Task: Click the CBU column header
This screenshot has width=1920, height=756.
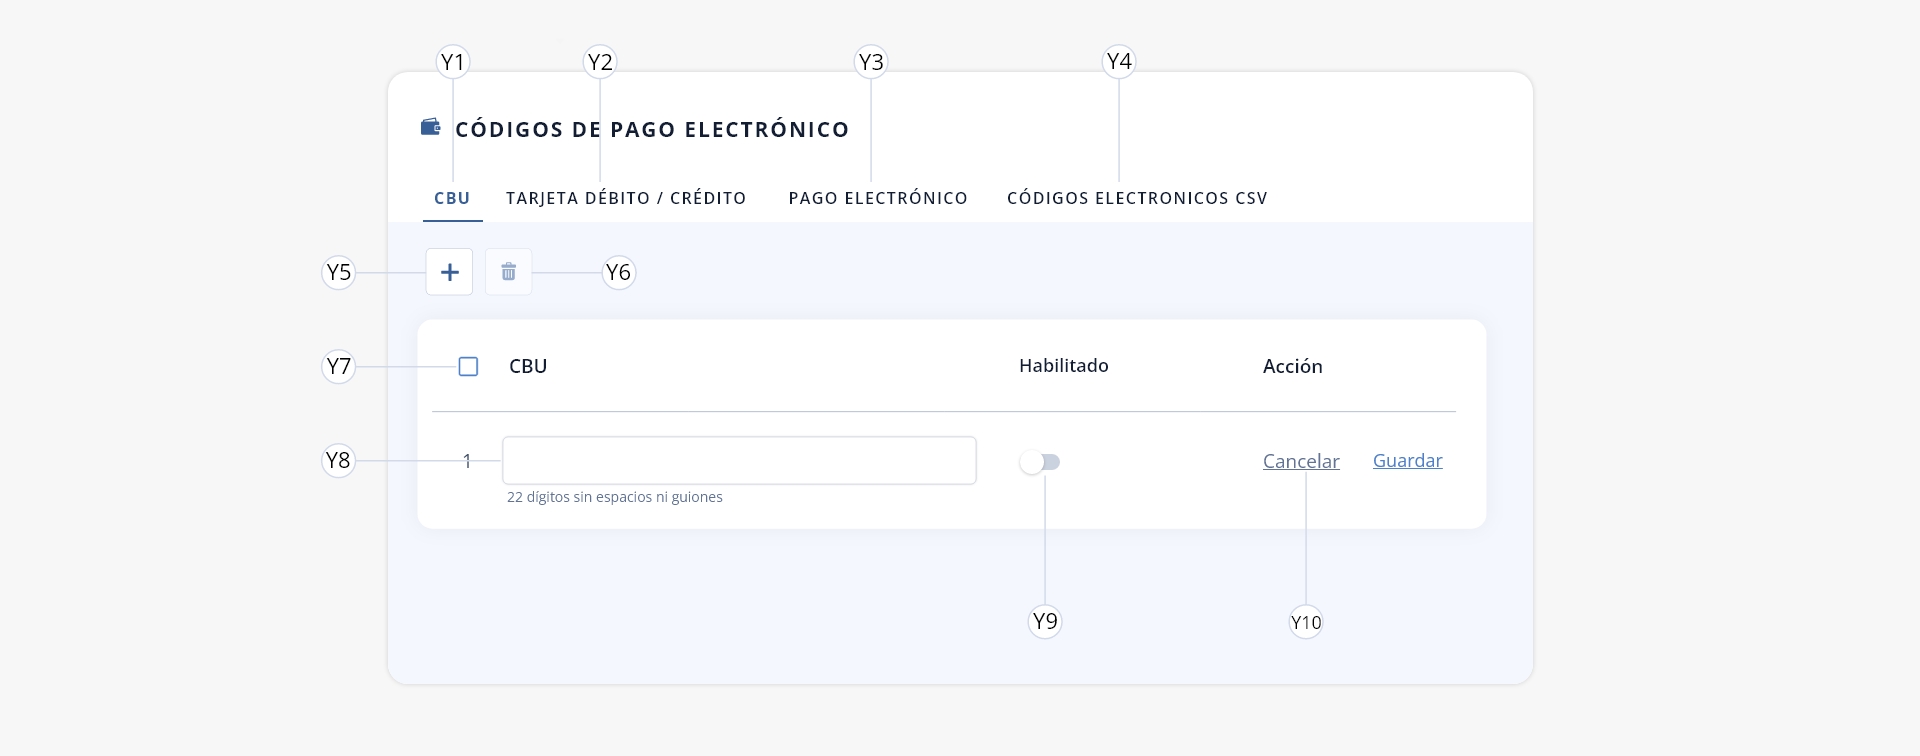Action: tap(528, 366)
